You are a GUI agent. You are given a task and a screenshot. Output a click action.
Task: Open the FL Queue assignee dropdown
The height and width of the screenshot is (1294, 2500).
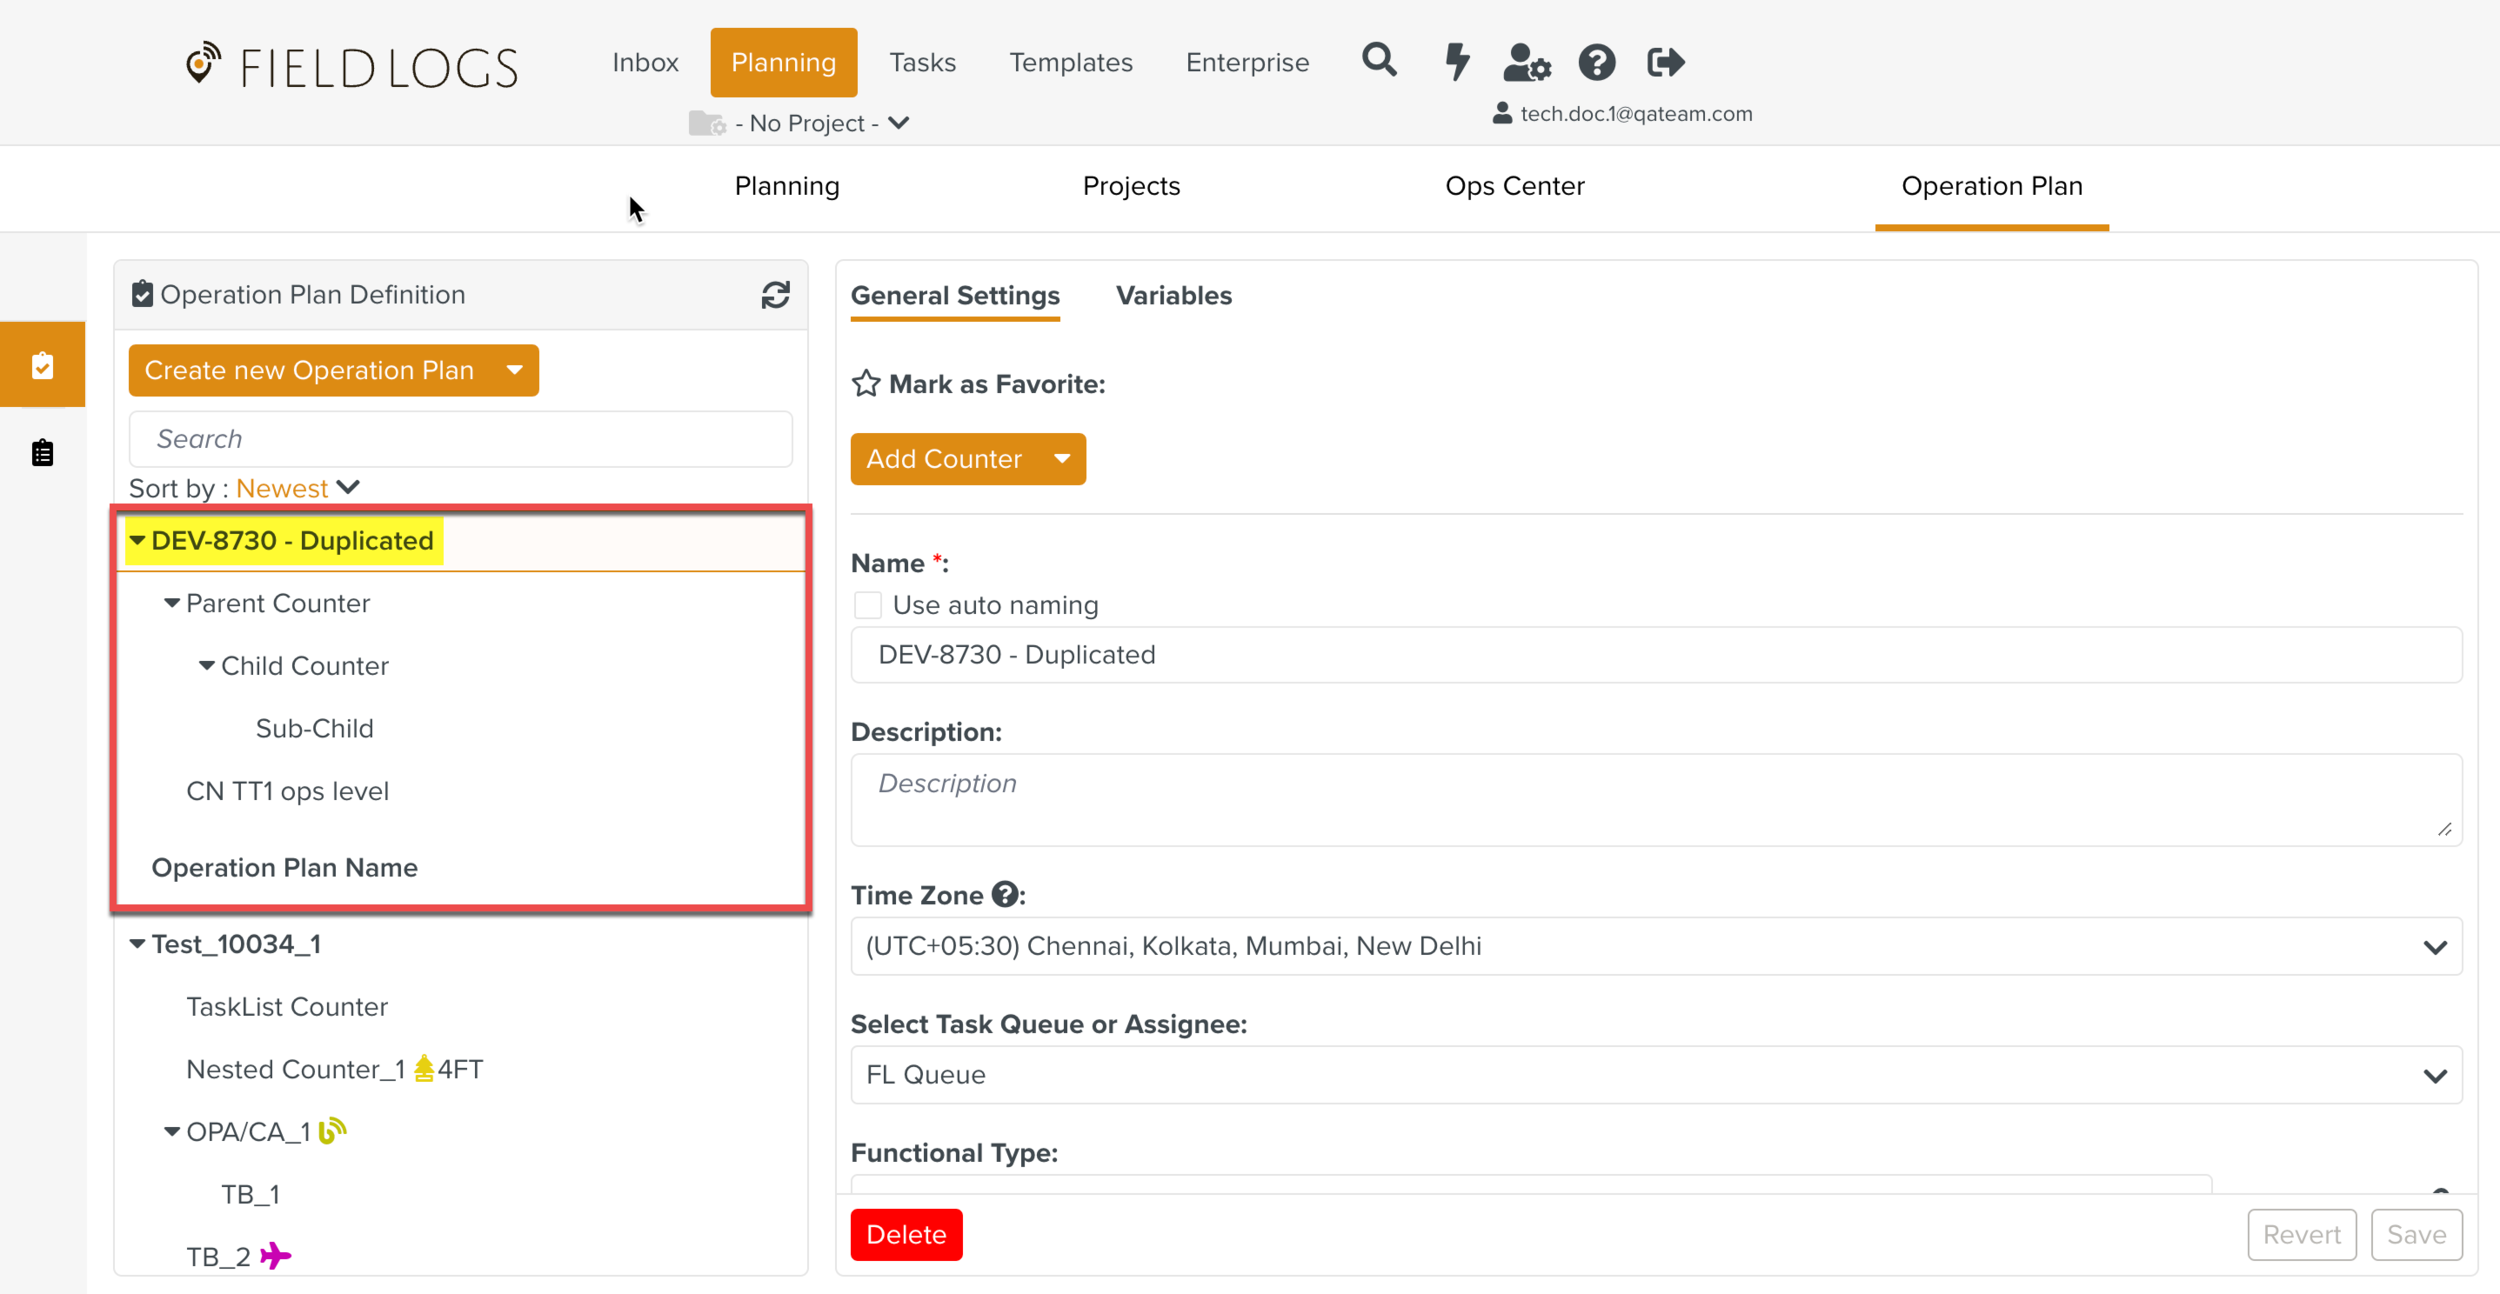coord(1655,1075)
